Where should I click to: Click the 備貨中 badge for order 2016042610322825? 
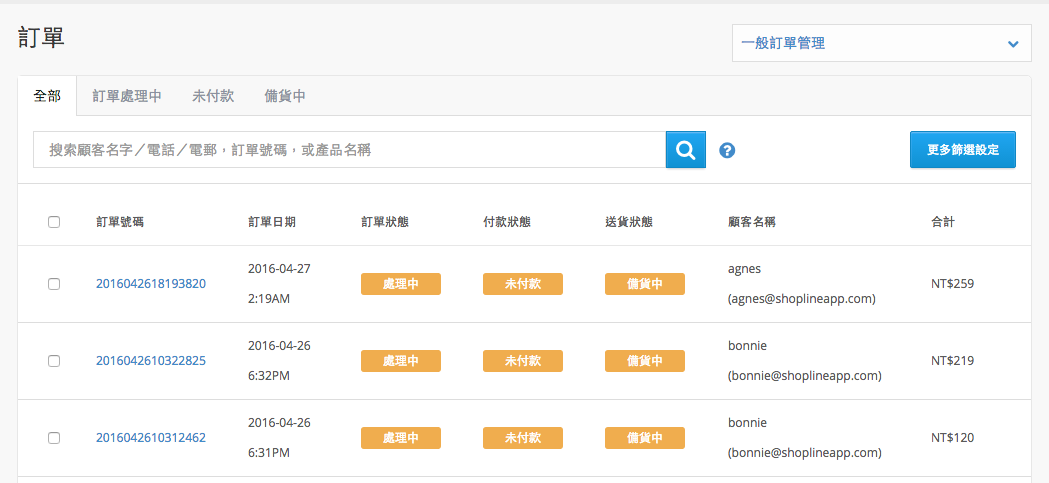click(645, 361)
